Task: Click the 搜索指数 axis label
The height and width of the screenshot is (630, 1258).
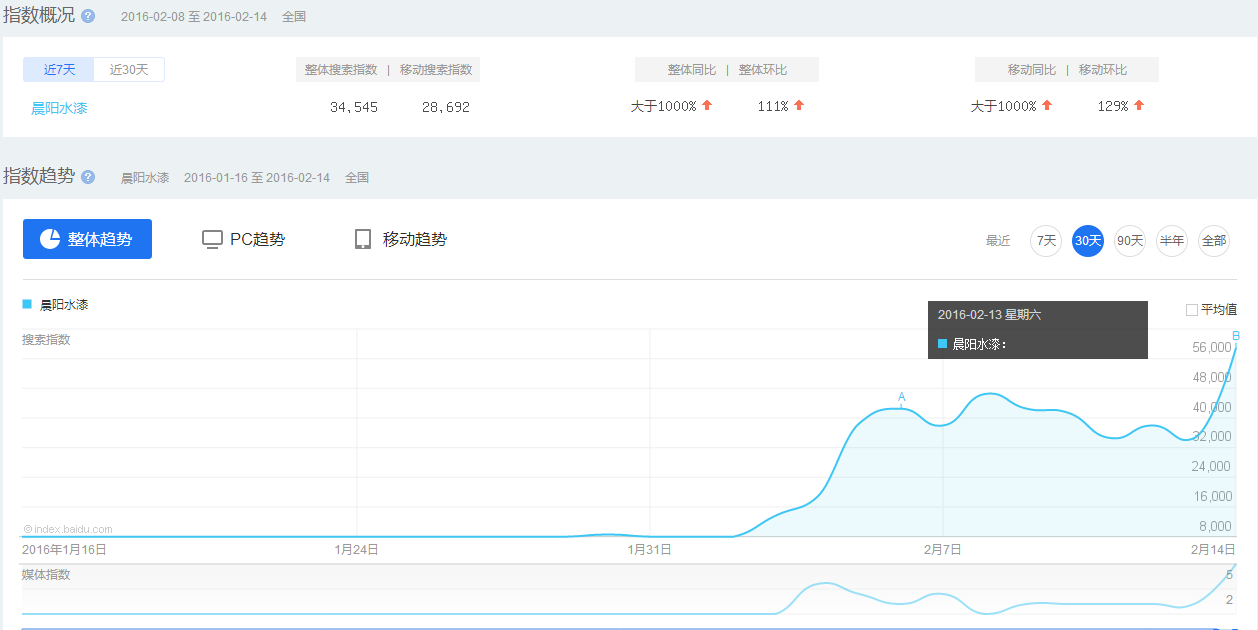Action: pyautogui.click(x=46, y=340)
